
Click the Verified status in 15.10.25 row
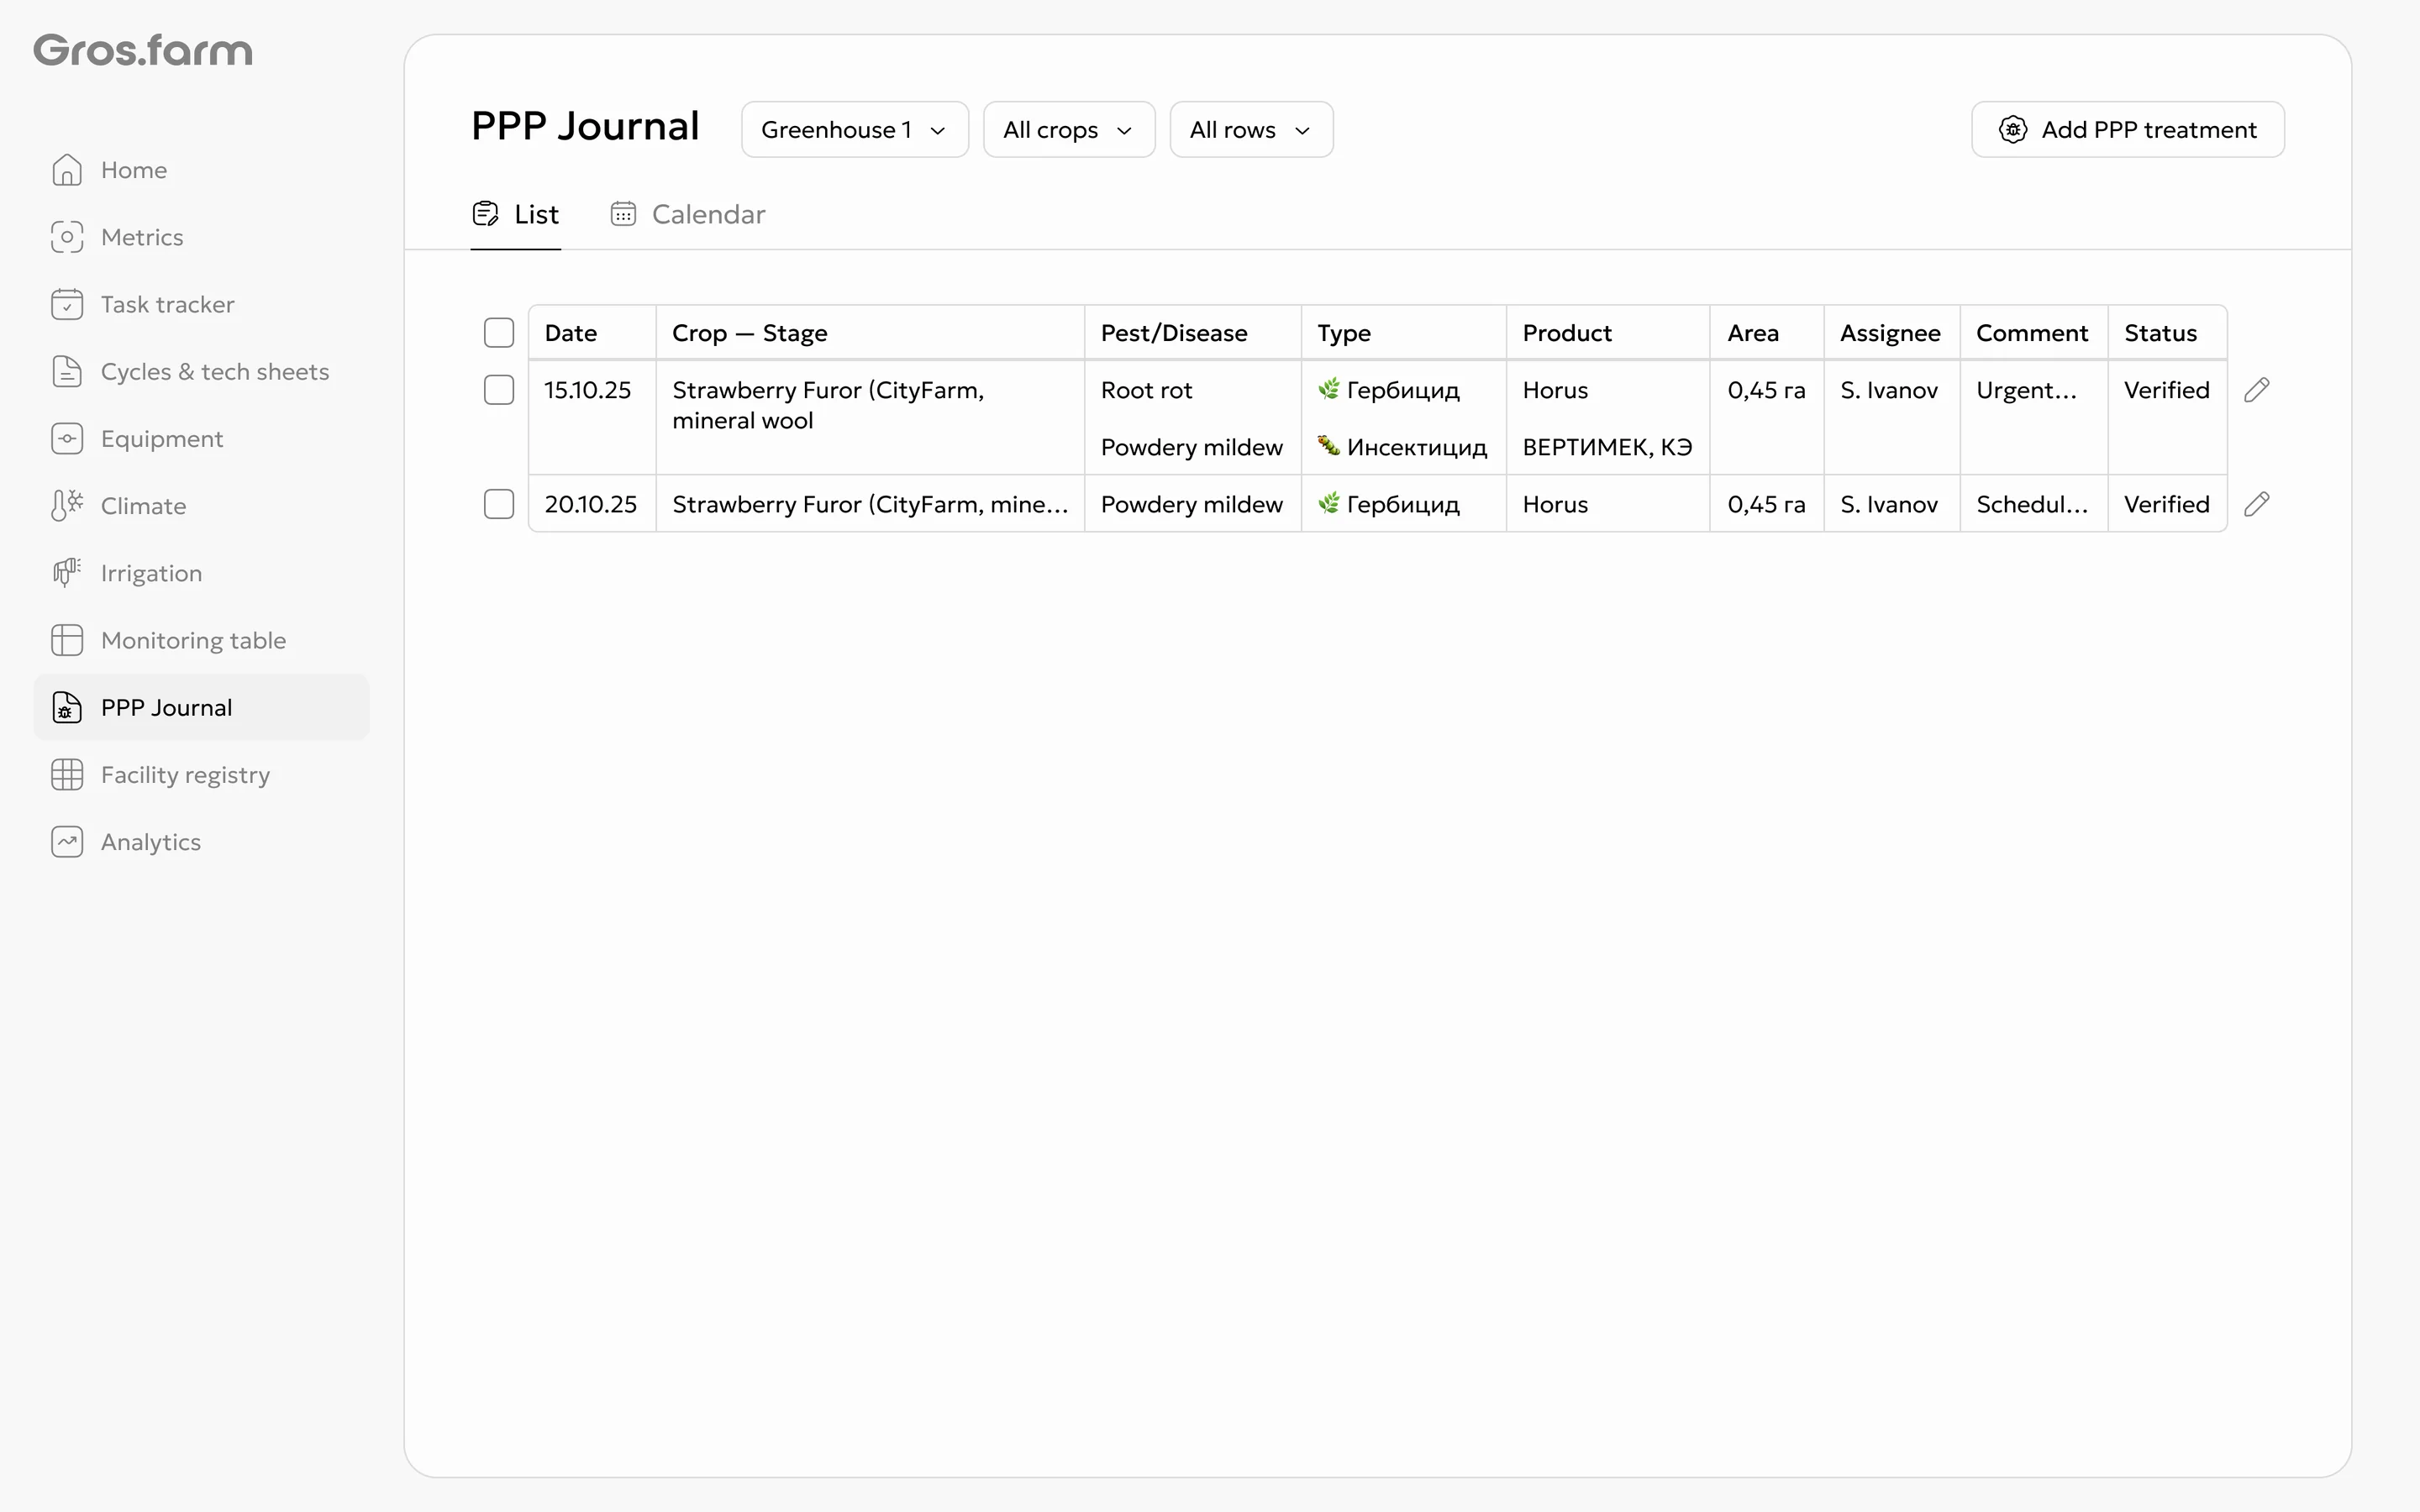pyautogui.click(x=2167, y=390)
